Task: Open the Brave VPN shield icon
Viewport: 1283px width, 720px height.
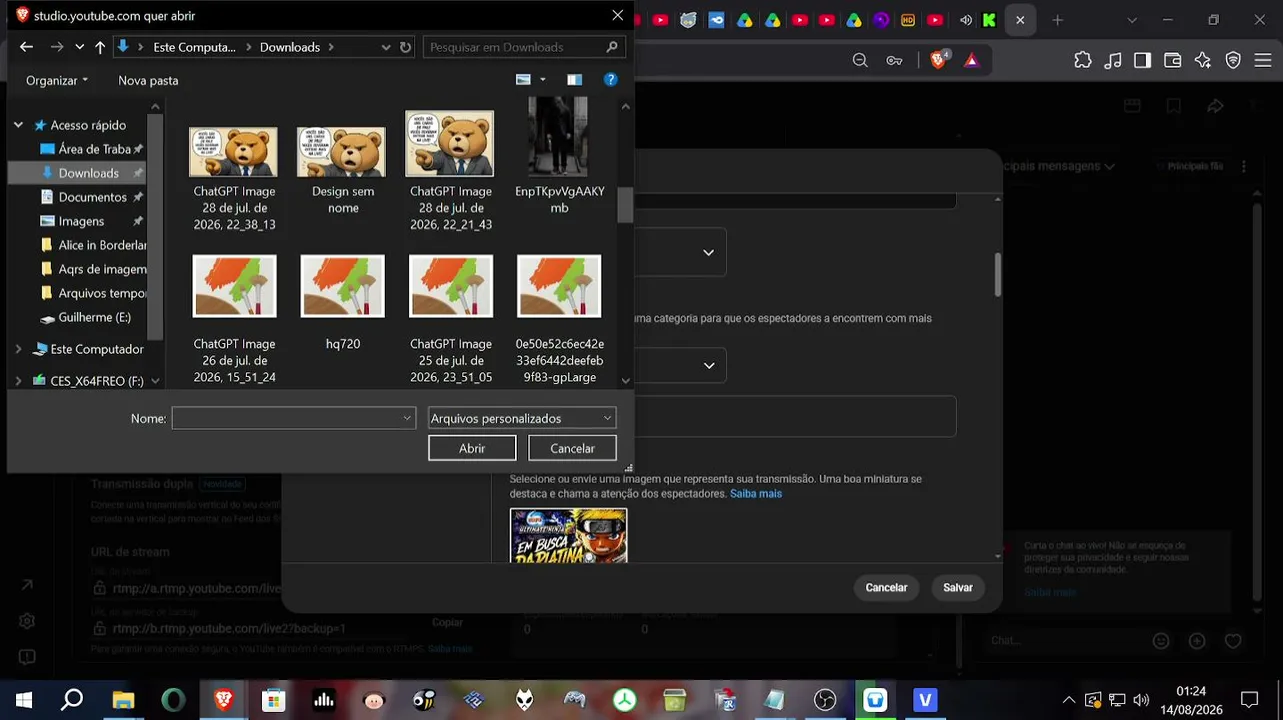Action: (1233, 60)
